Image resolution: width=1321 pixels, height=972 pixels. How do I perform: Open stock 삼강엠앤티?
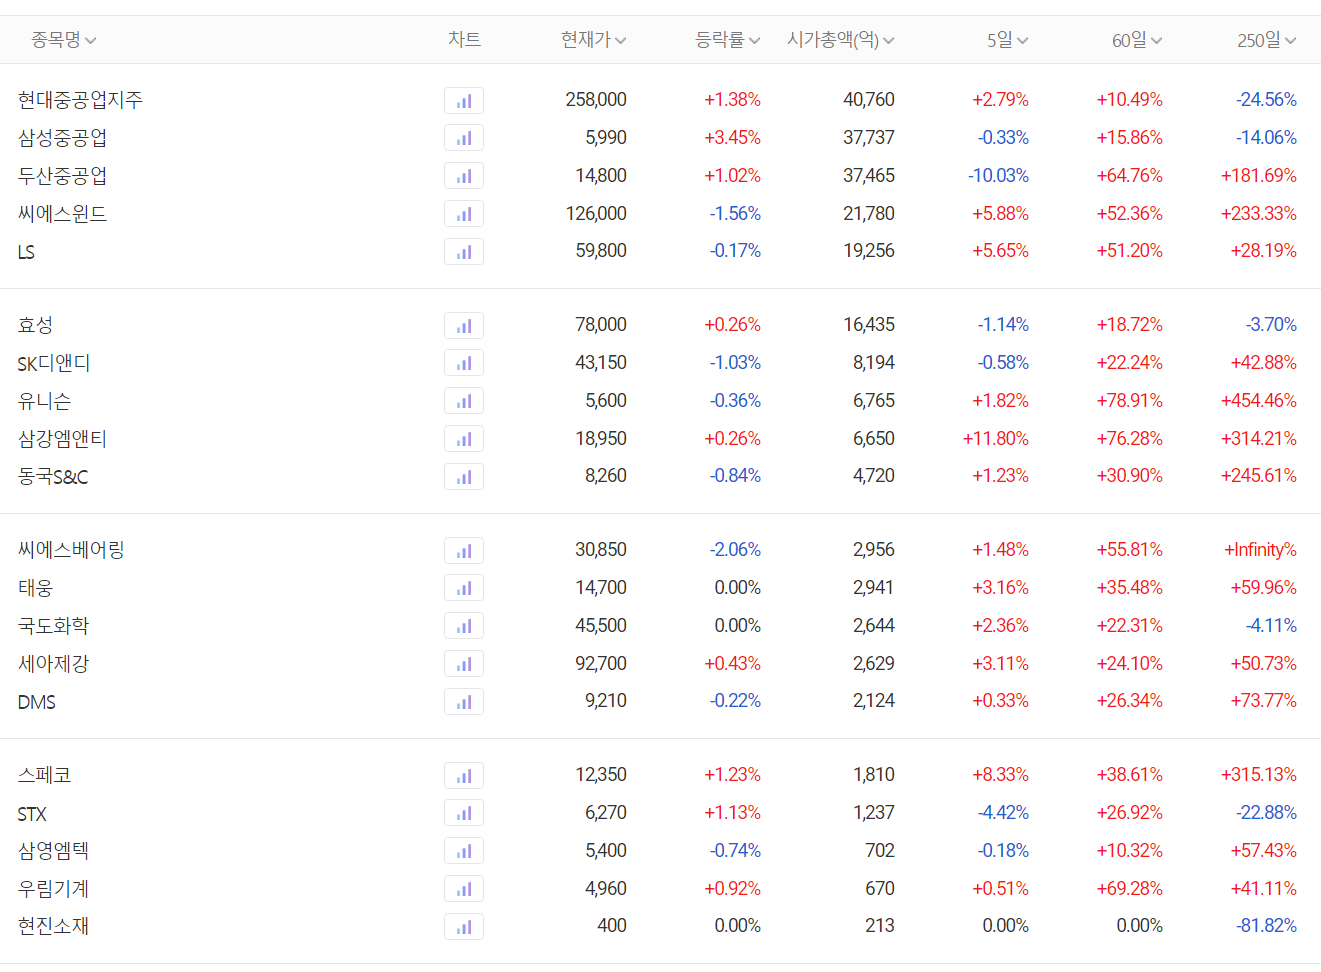click(62, 439)
